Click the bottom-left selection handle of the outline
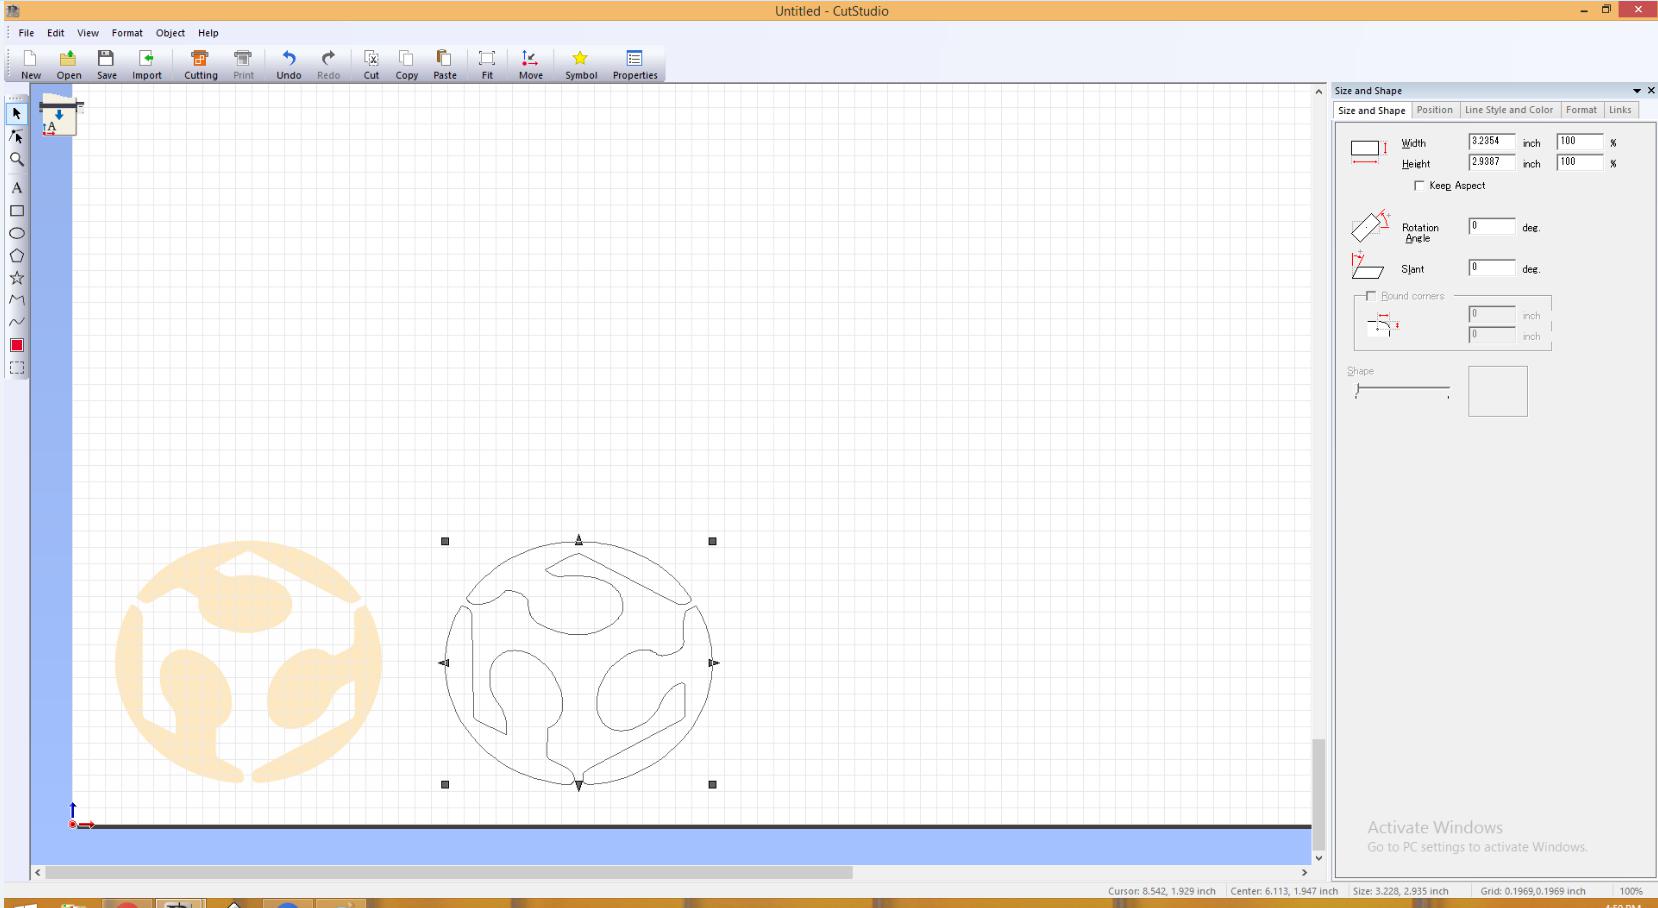The image size is (1658, 908). click(x=445, y=785)
